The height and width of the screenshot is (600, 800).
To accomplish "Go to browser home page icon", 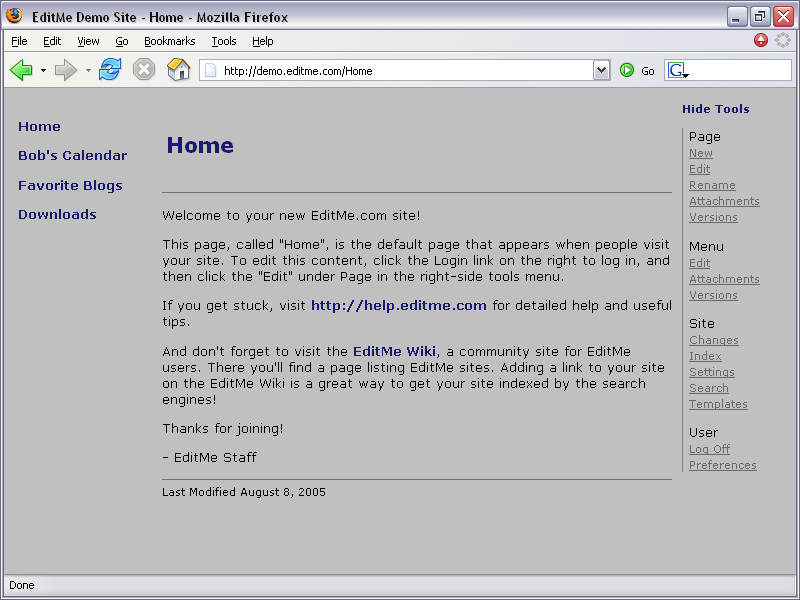I will pos(178,70).
